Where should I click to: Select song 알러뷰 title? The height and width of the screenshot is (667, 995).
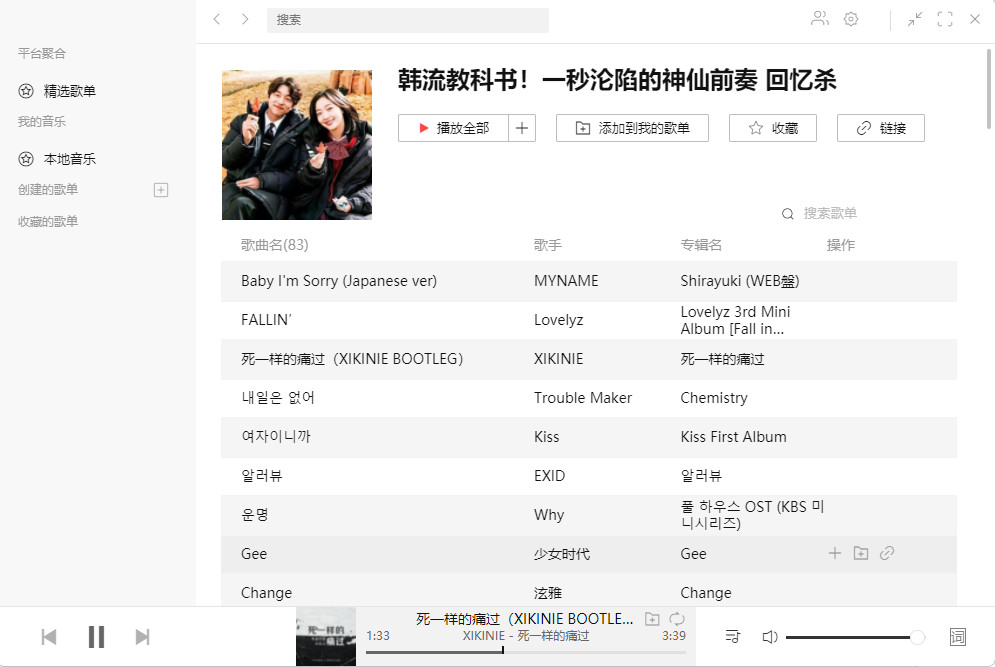click(261, 475)
